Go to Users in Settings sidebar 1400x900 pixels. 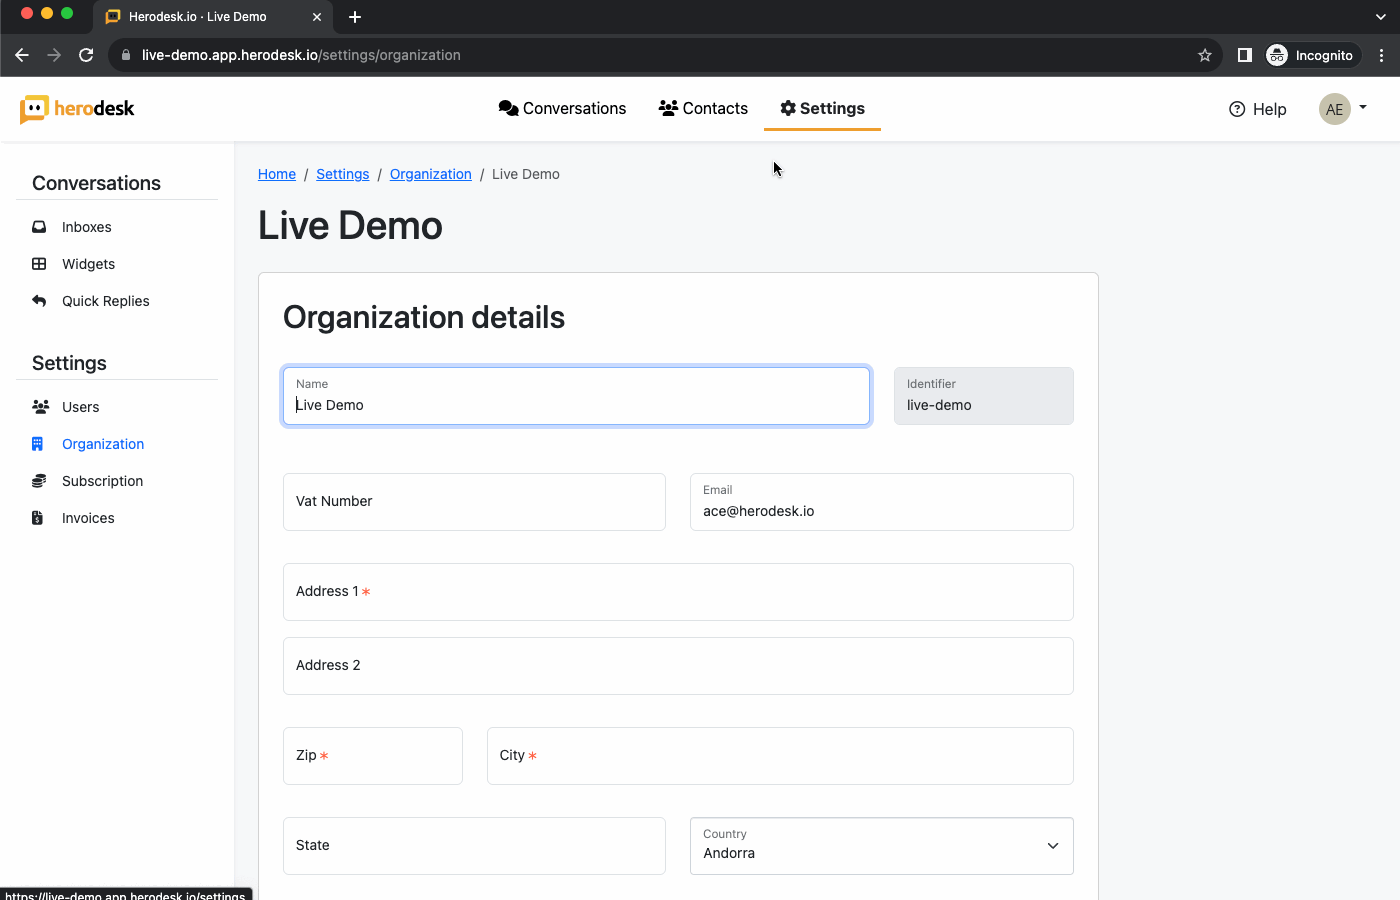(x=80, y=407)
